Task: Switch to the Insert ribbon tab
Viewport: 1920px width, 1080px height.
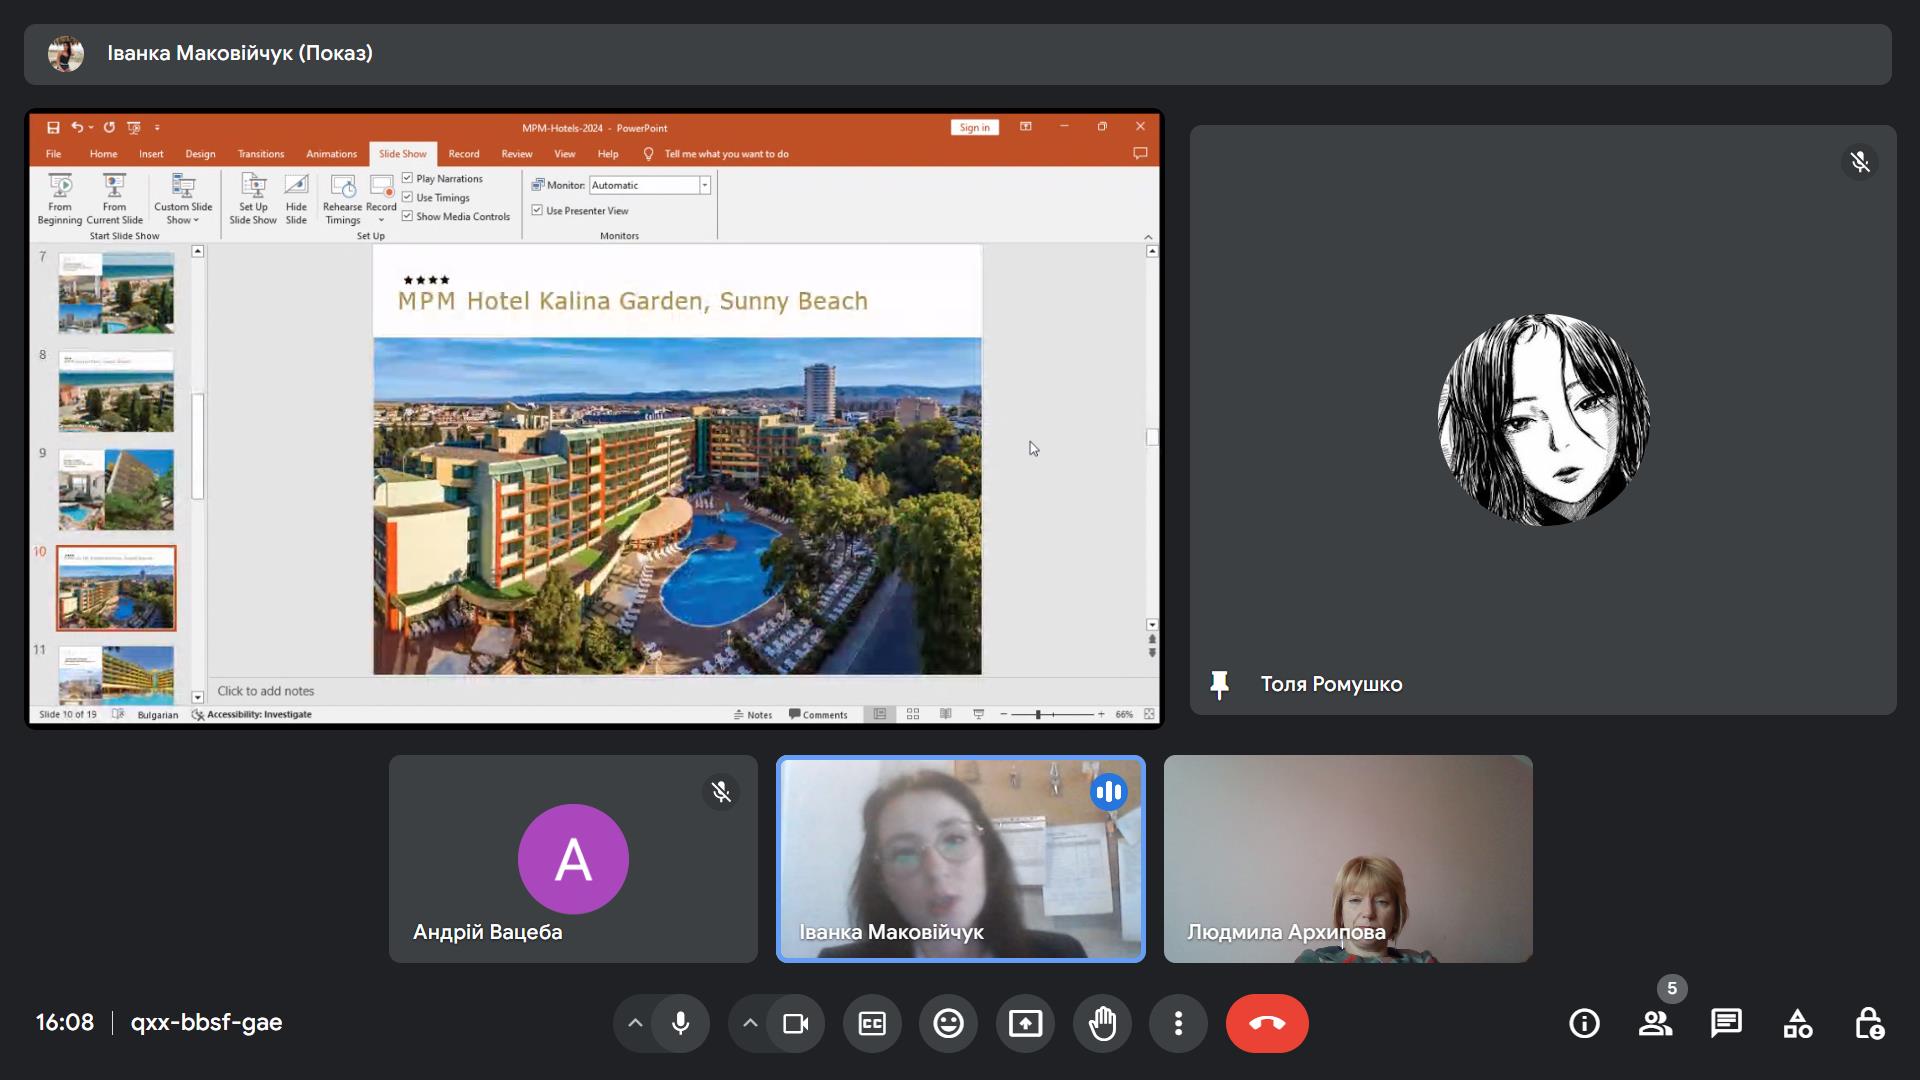Action: 151,154
